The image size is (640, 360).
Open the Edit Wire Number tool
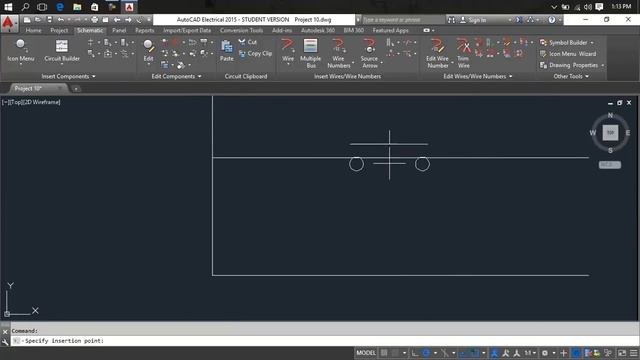437,53
